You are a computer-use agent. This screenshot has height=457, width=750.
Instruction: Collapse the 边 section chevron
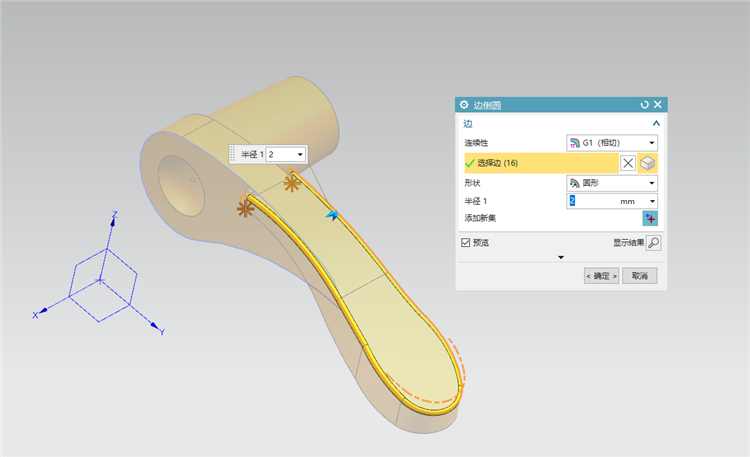point(656,123)
